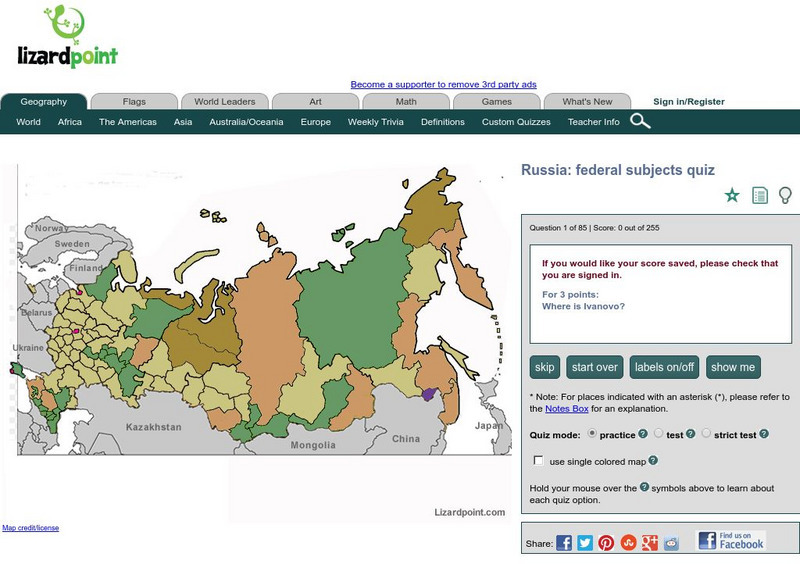This screenshot has width=800, height=564.
Task: Open The Americas menu item
Action: tap(128, 122)
